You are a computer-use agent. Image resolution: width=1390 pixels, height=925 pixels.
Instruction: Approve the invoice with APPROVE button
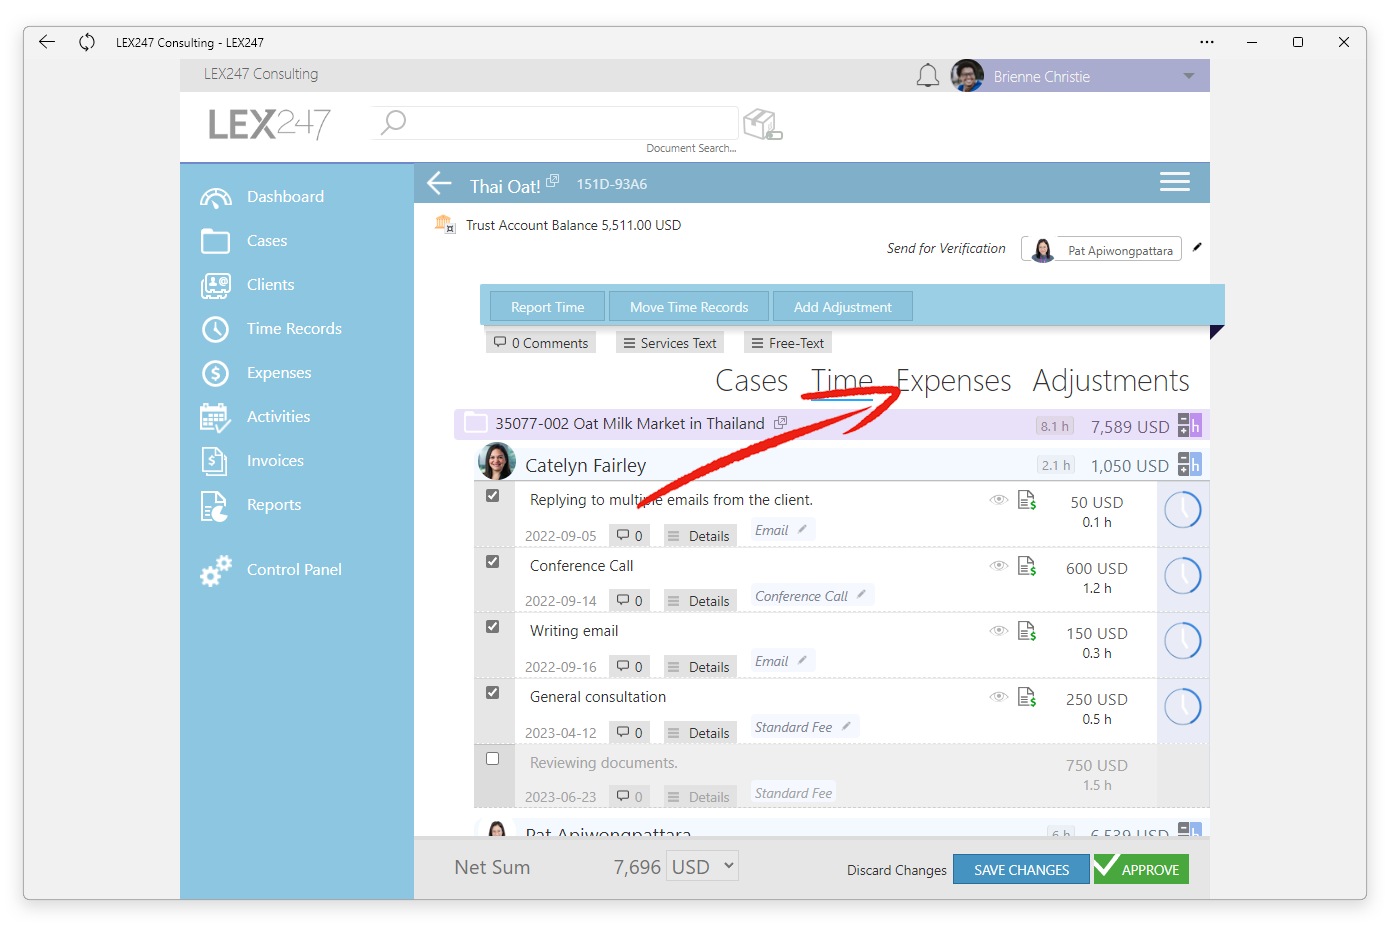[x=1141, y=869]
